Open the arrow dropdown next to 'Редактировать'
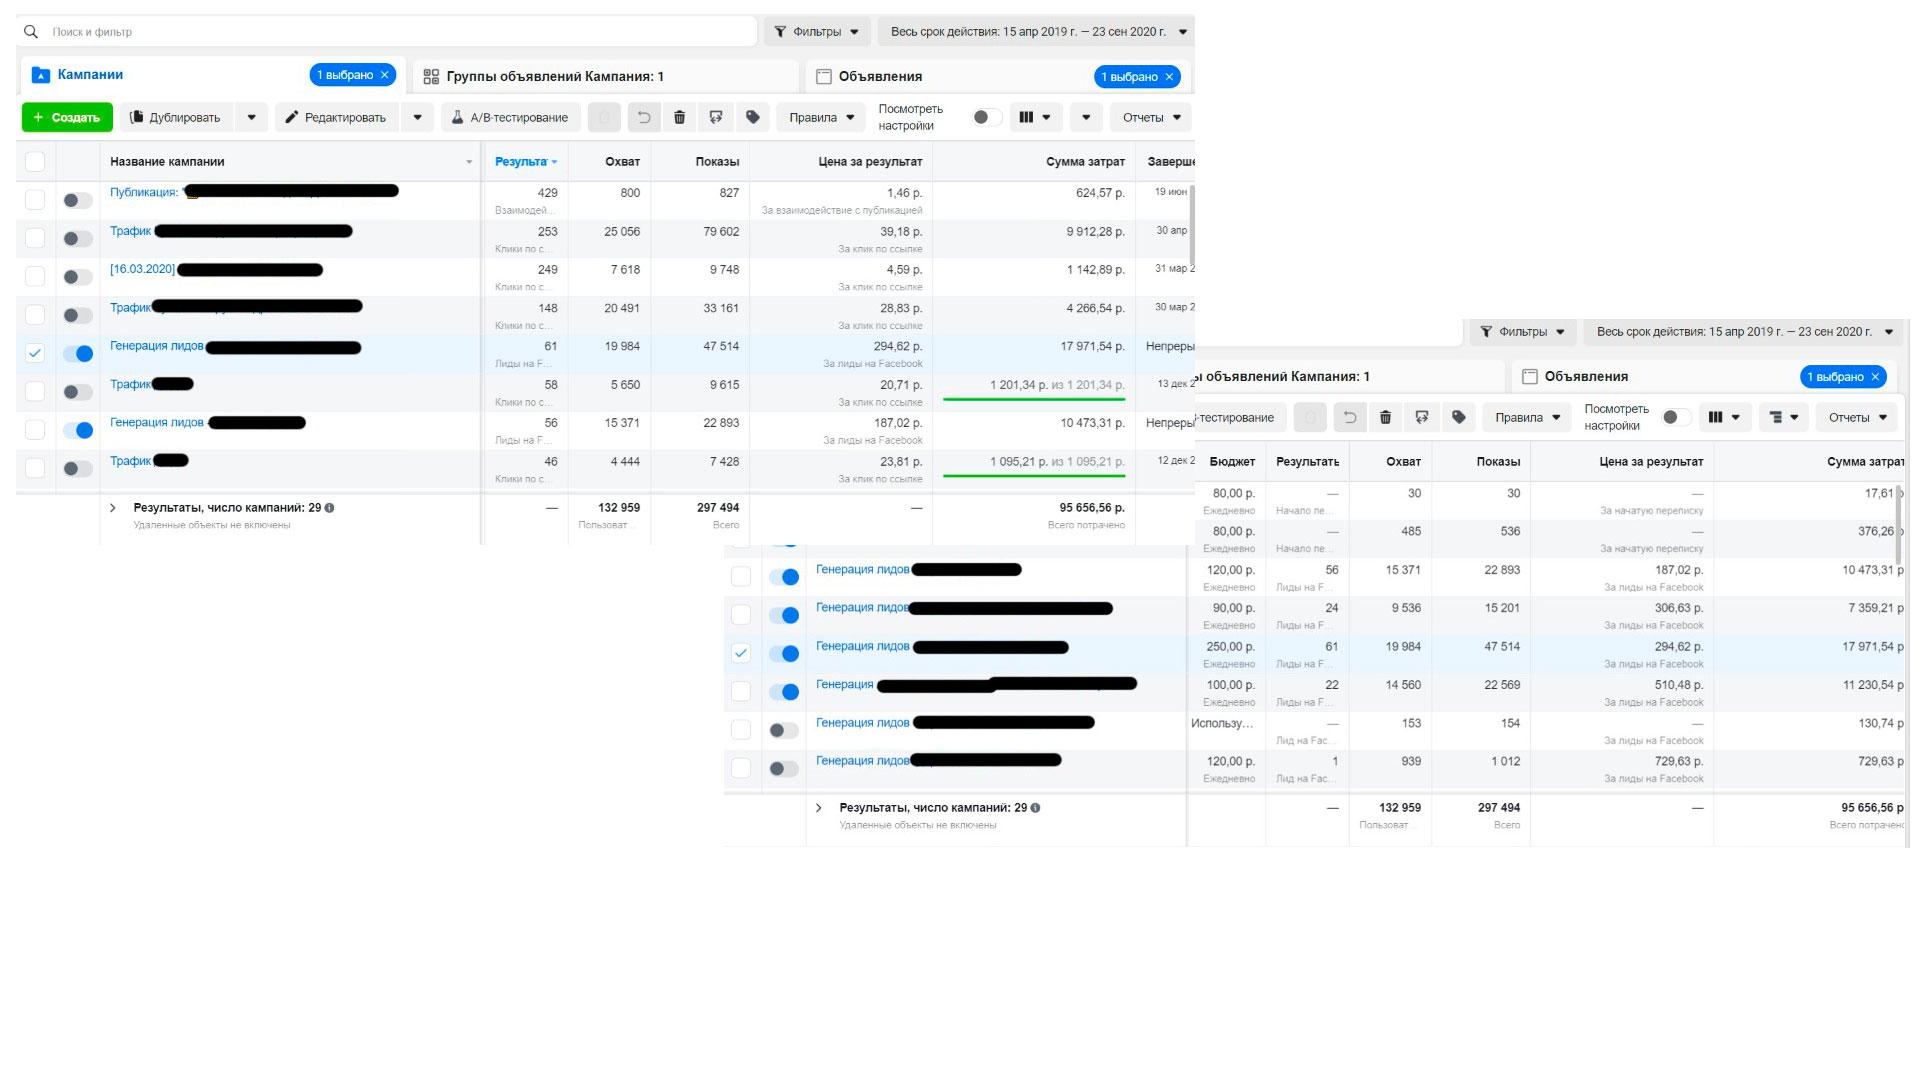 coord(417,118)
